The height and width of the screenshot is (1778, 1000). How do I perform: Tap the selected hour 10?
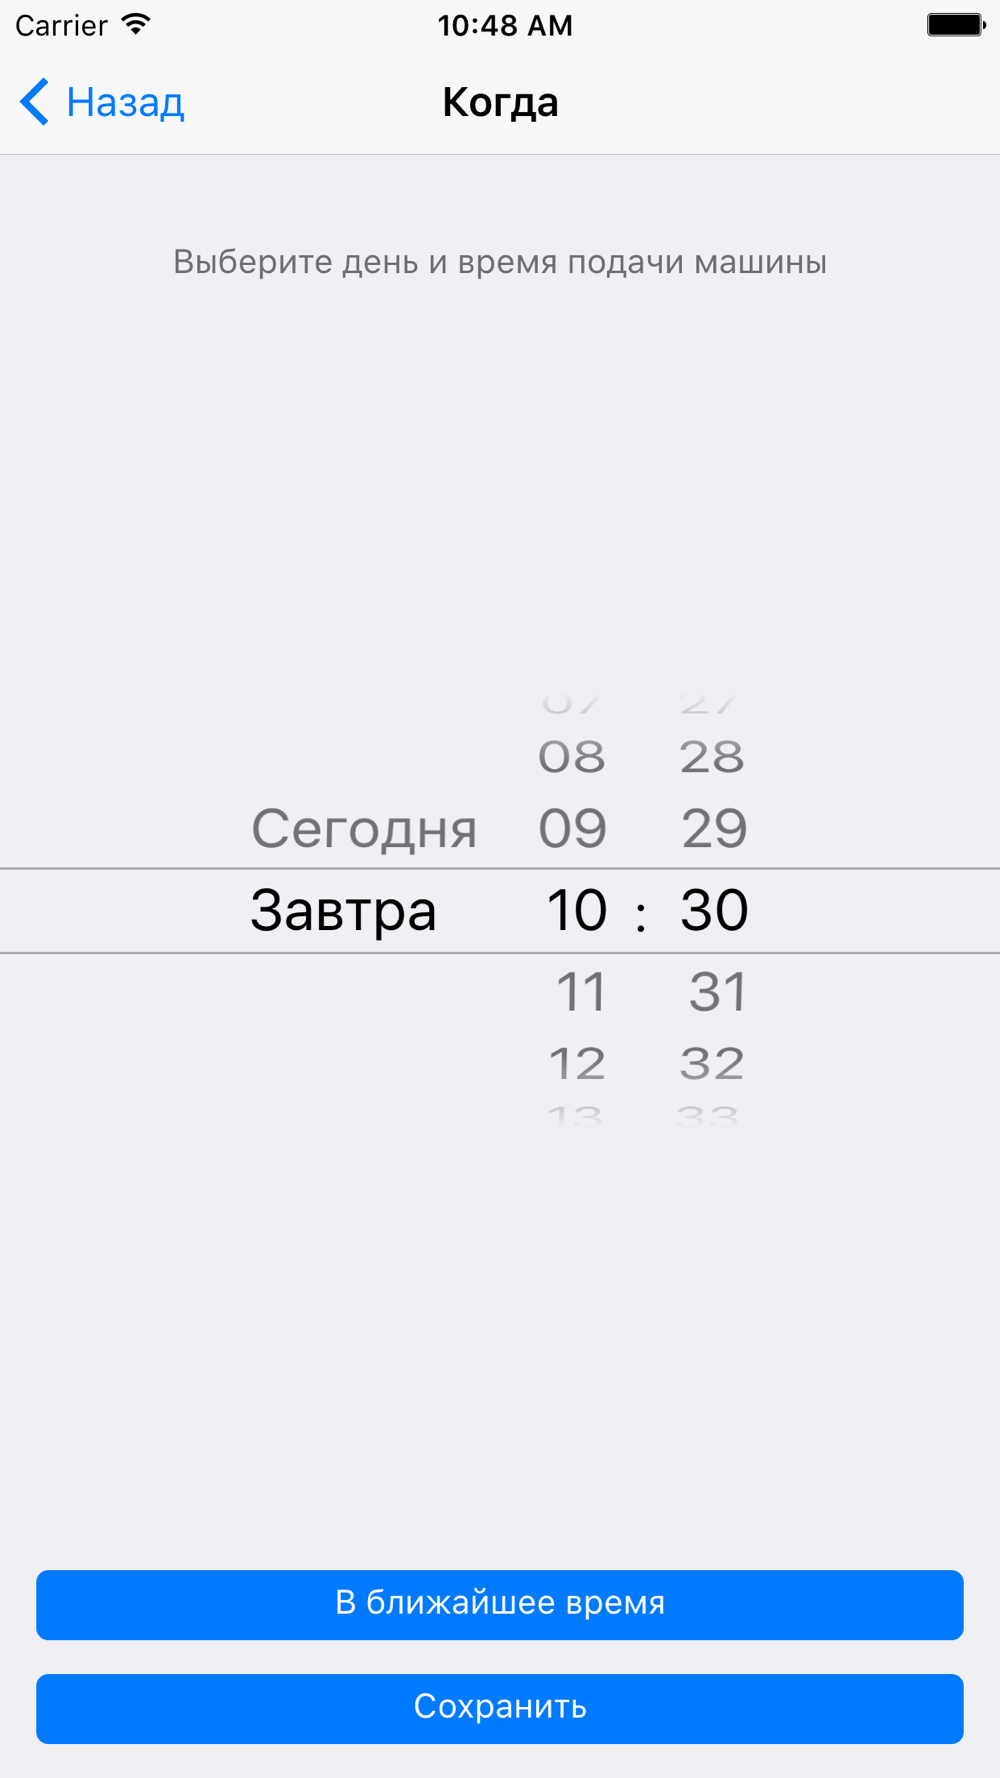[x=577, y=910]
